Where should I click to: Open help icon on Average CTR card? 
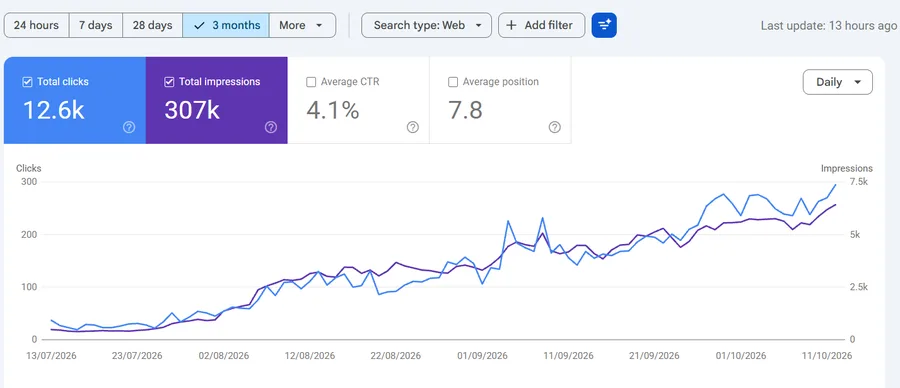(x=413, y=127)
